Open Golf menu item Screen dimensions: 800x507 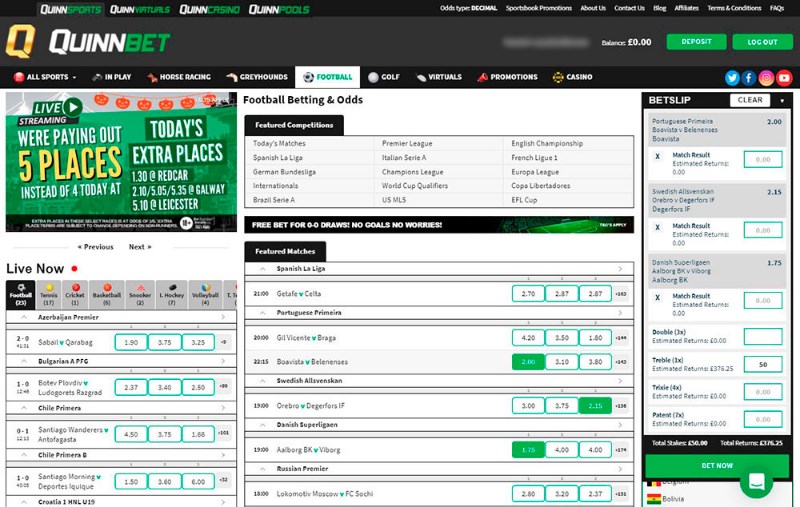[x=384, y=77]
